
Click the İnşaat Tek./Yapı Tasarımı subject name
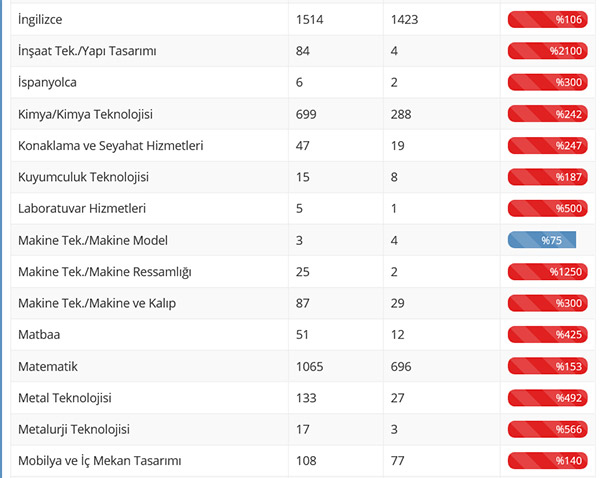87,50
